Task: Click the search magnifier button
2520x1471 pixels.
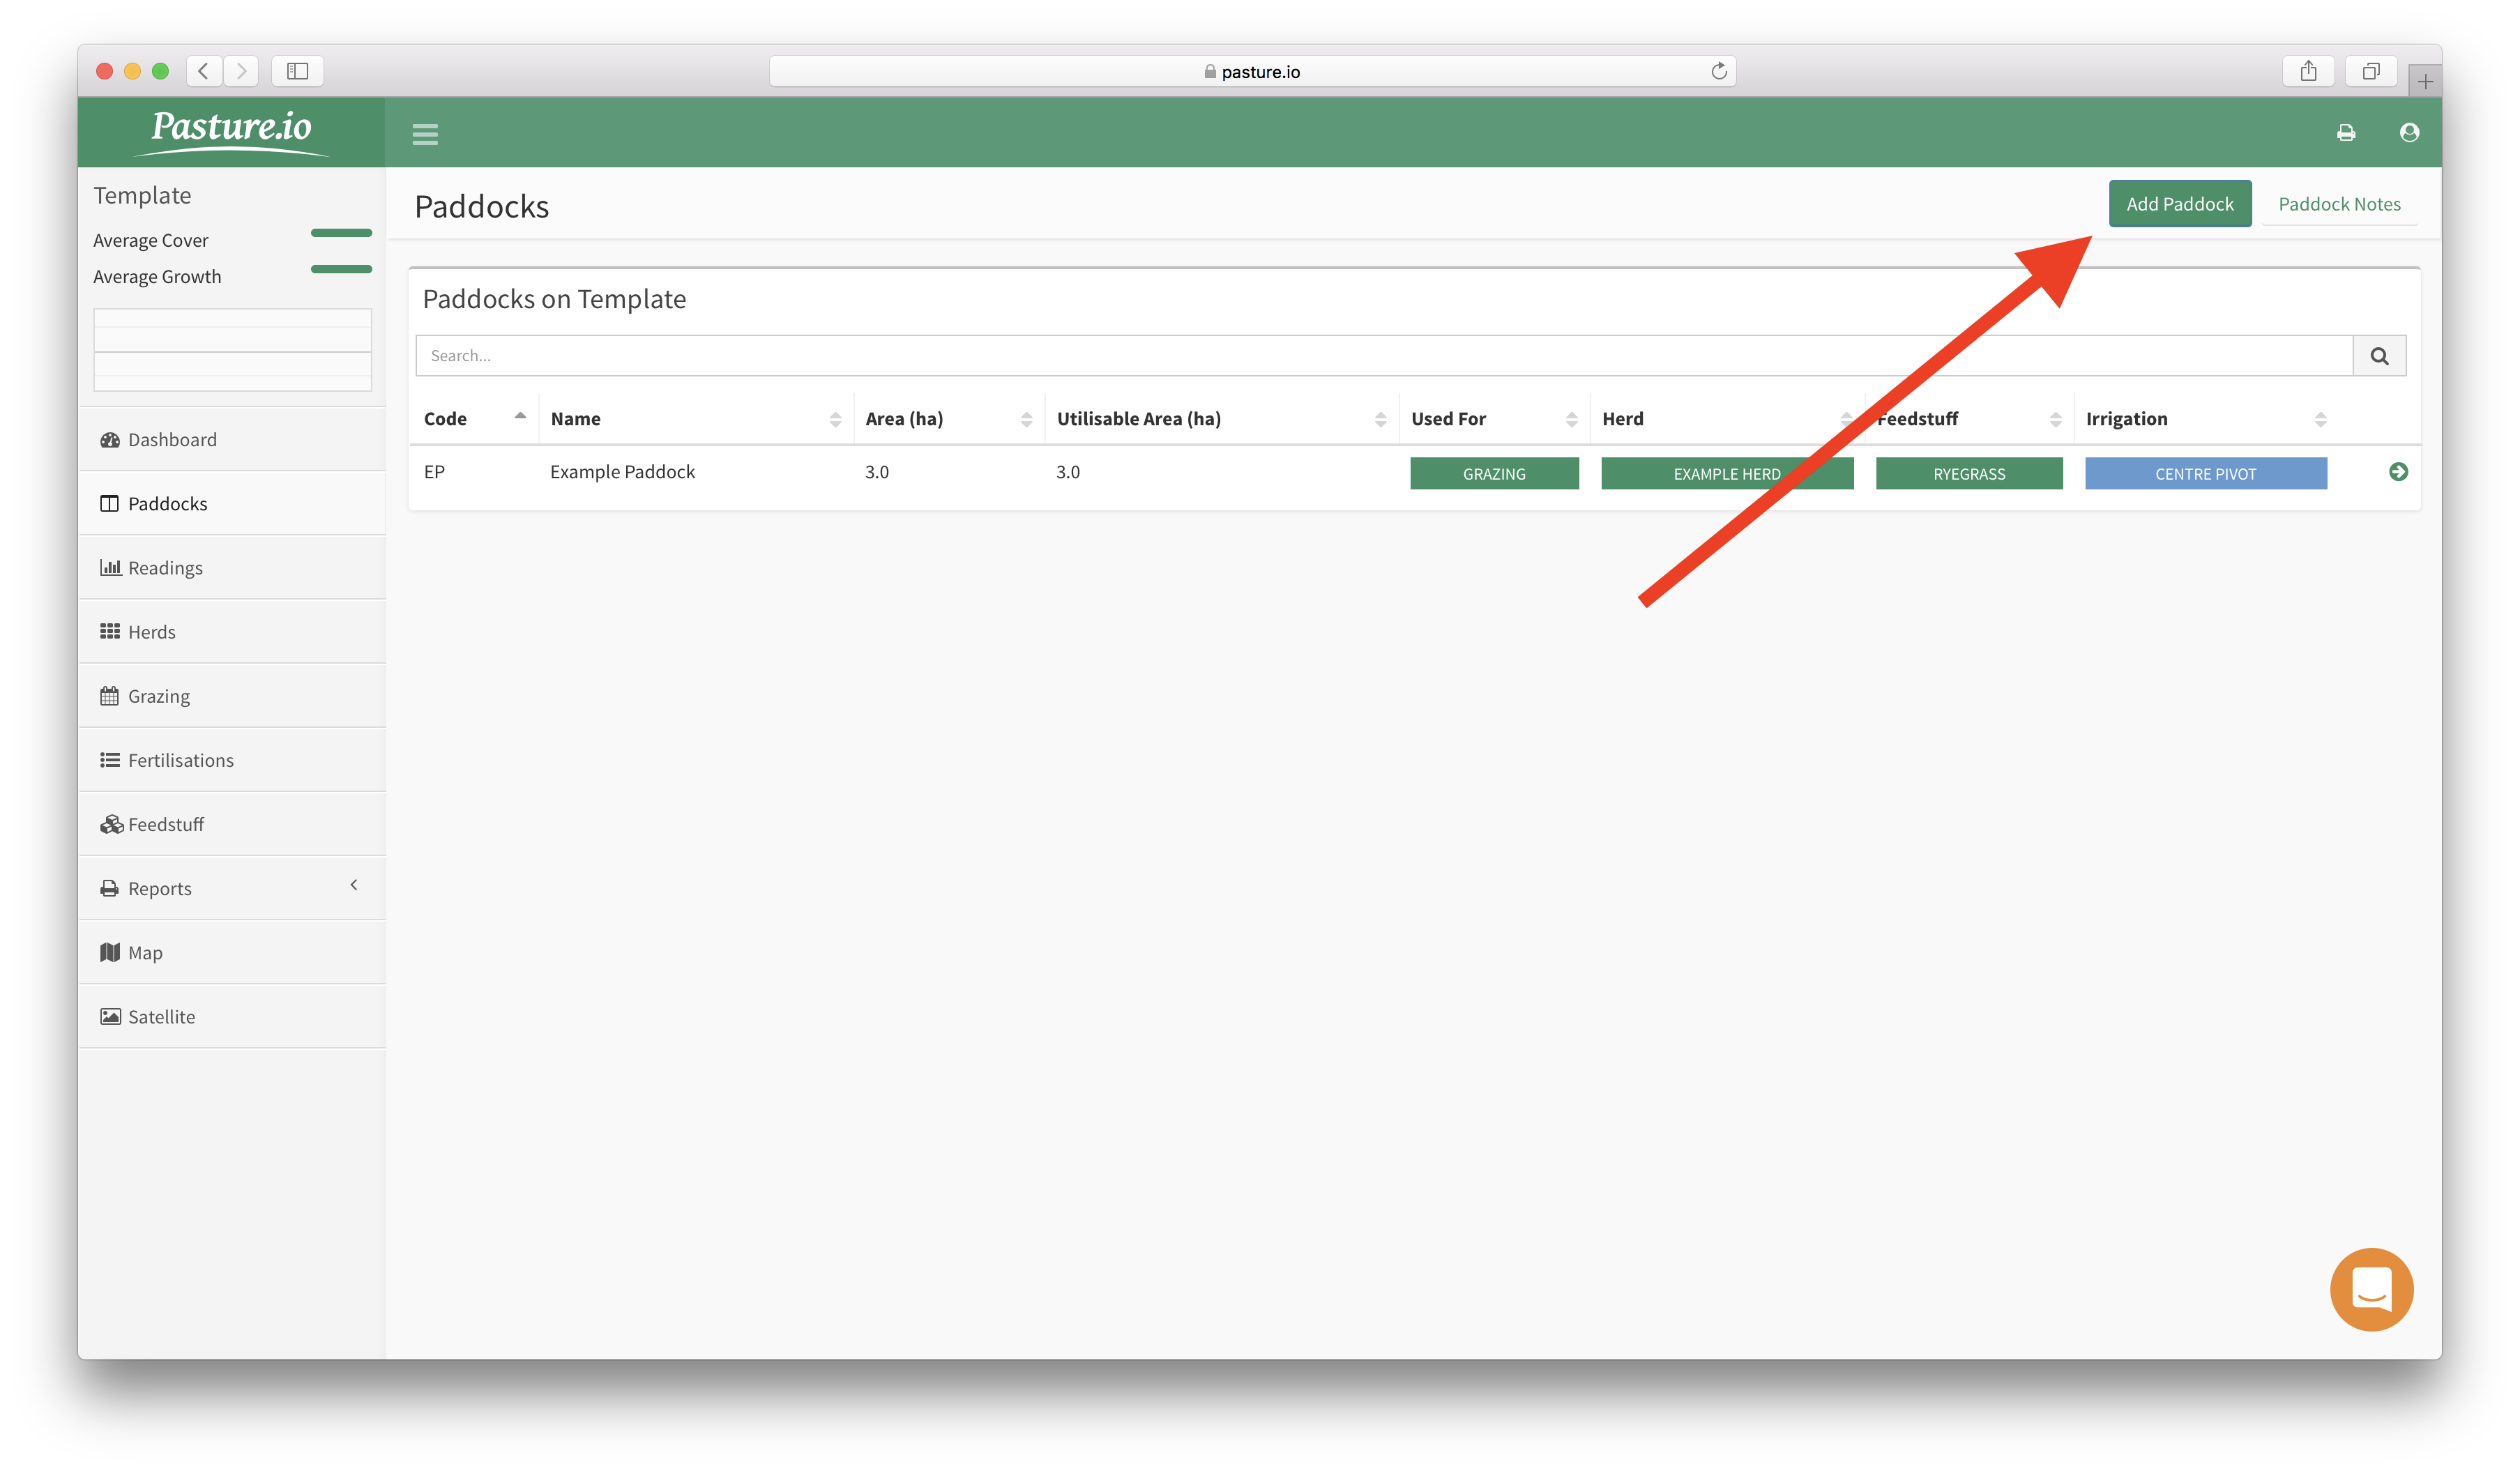Action: point(2379,356)
